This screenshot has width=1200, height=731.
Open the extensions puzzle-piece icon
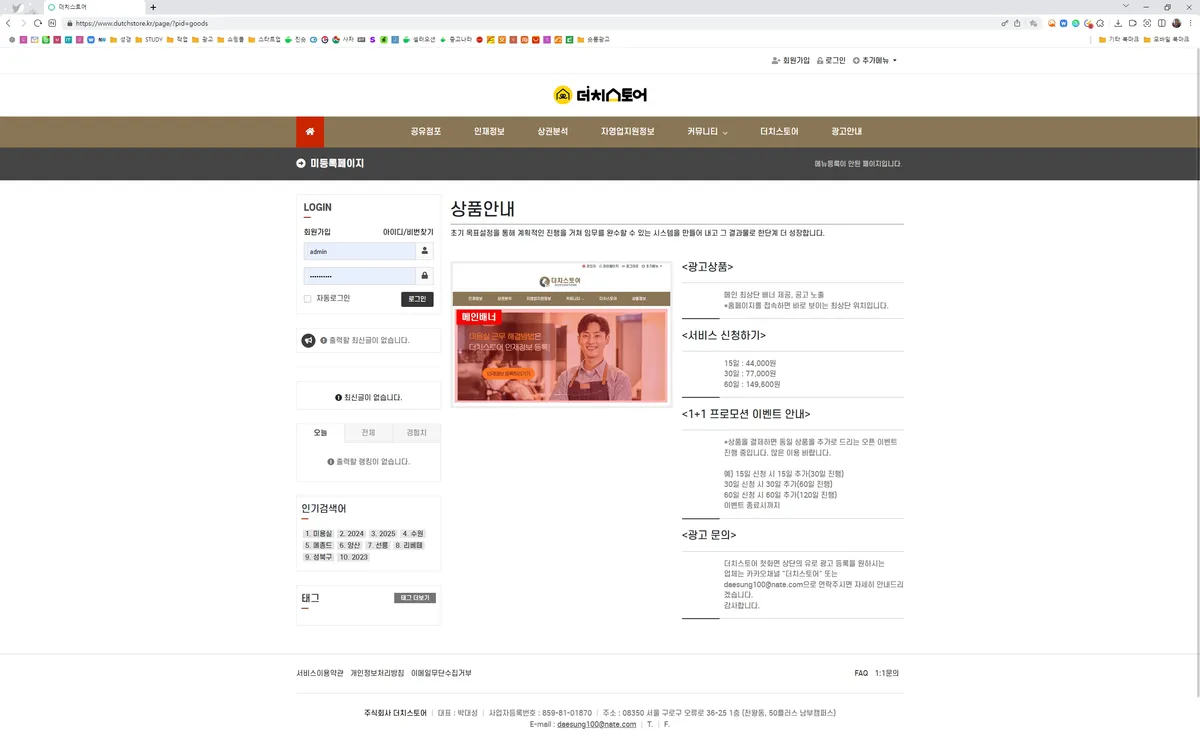[x=1101, y=23]
